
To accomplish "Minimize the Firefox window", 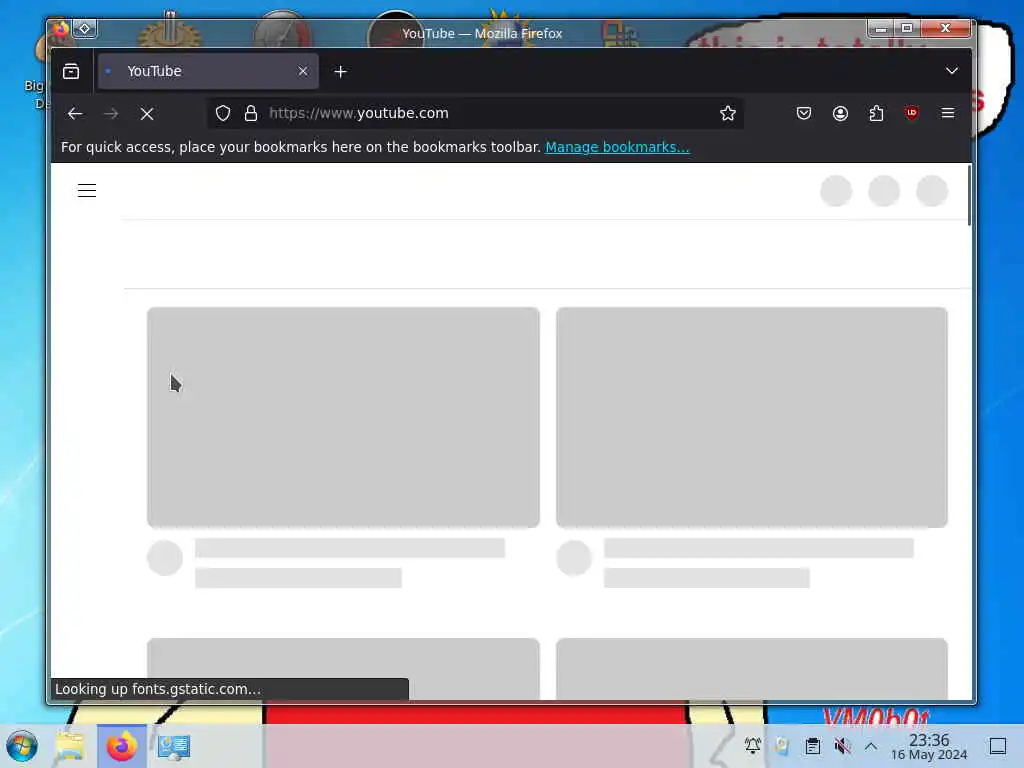I will coord(881,28).
